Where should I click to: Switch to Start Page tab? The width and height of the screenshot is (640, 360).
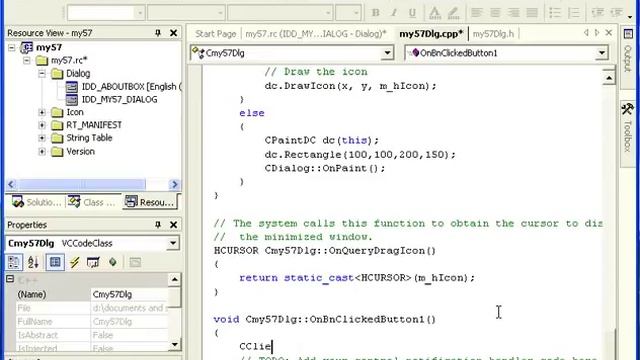[216, 34]
